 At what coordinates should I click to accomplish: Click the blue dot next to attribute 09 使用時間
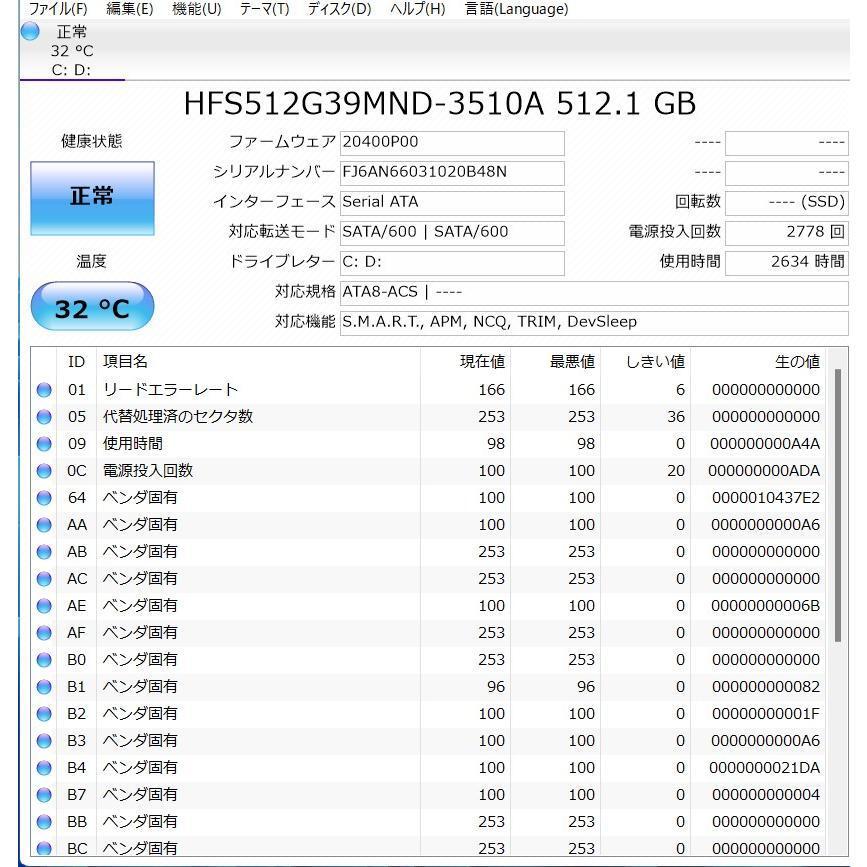point(43,443)
